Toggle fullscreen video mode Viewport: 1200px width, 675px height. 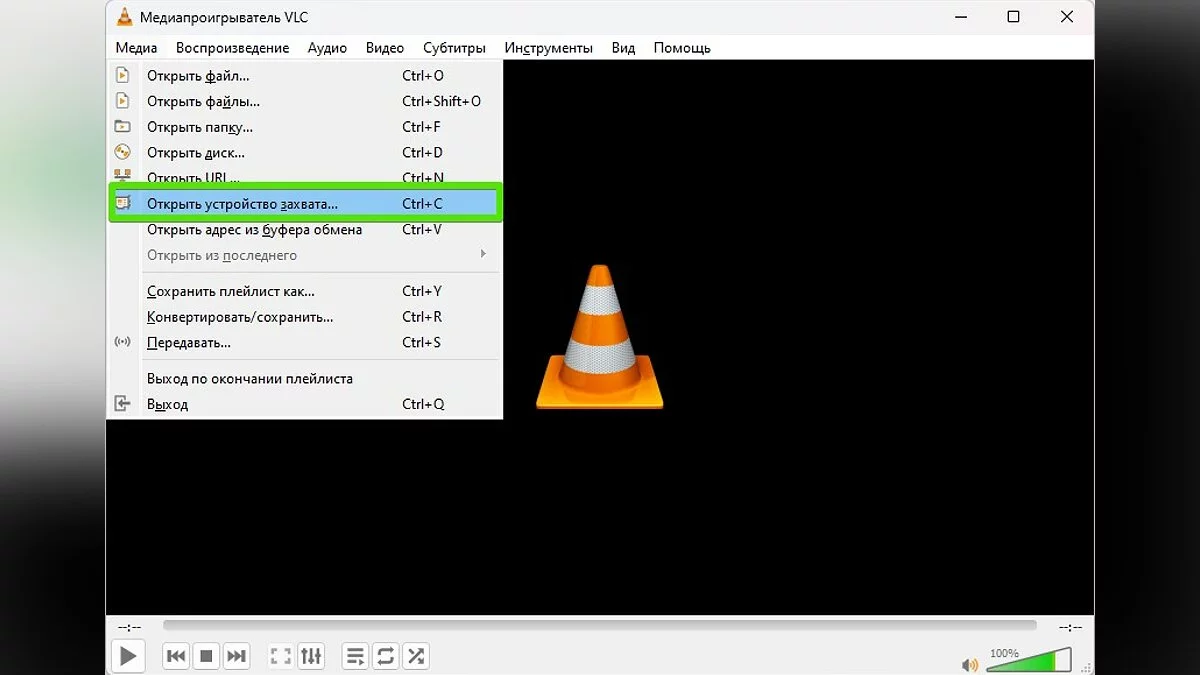coord(281,656)
